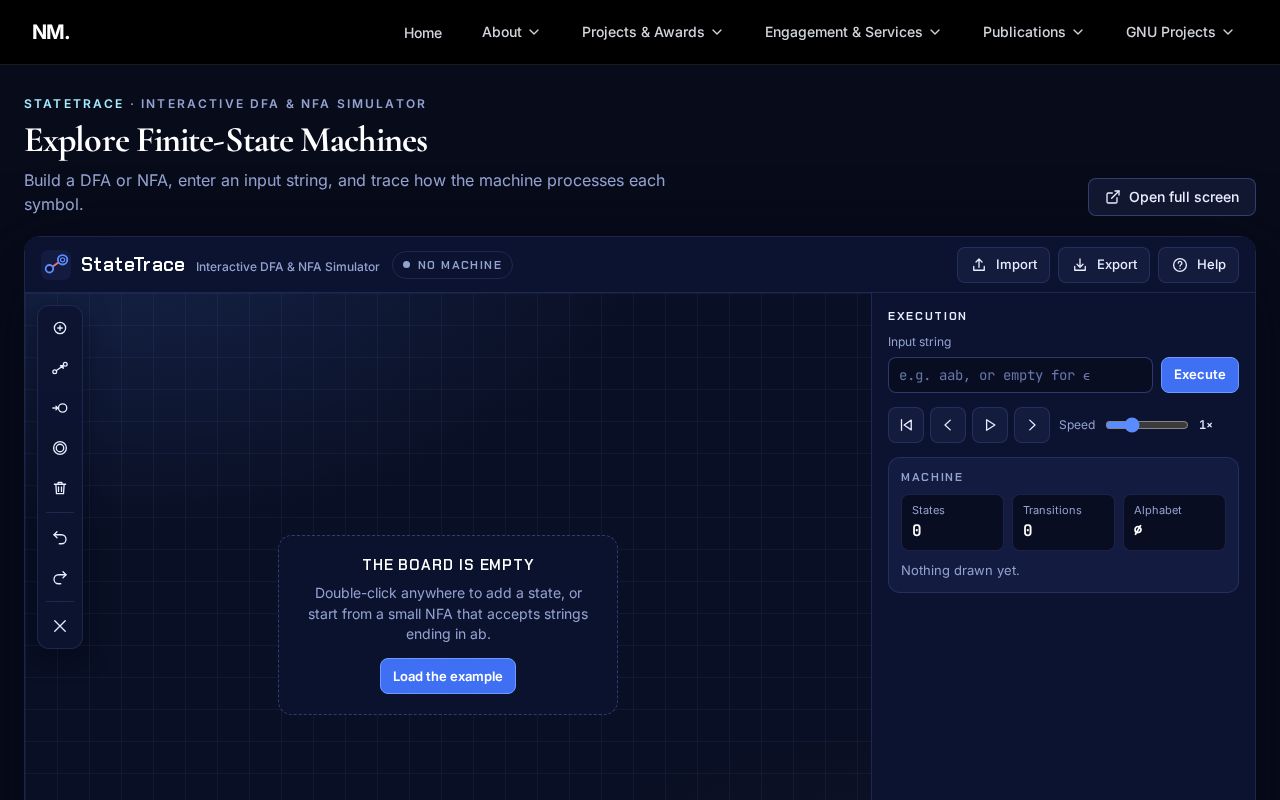The width and height of the screenshot is (1280, 800).
Task: Click the Alphabet card
Action: 1174,522
